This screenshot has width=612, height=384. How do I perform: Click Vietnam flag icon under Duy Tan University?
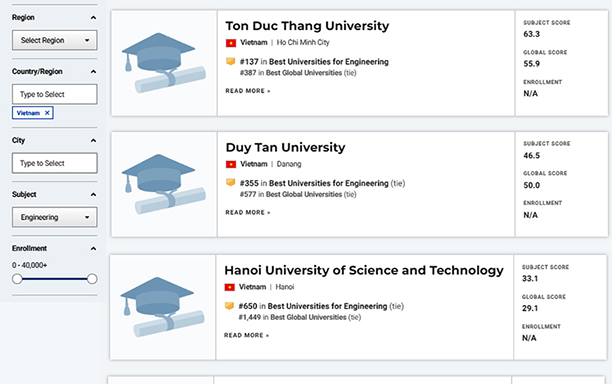click(x=231, y=164)
